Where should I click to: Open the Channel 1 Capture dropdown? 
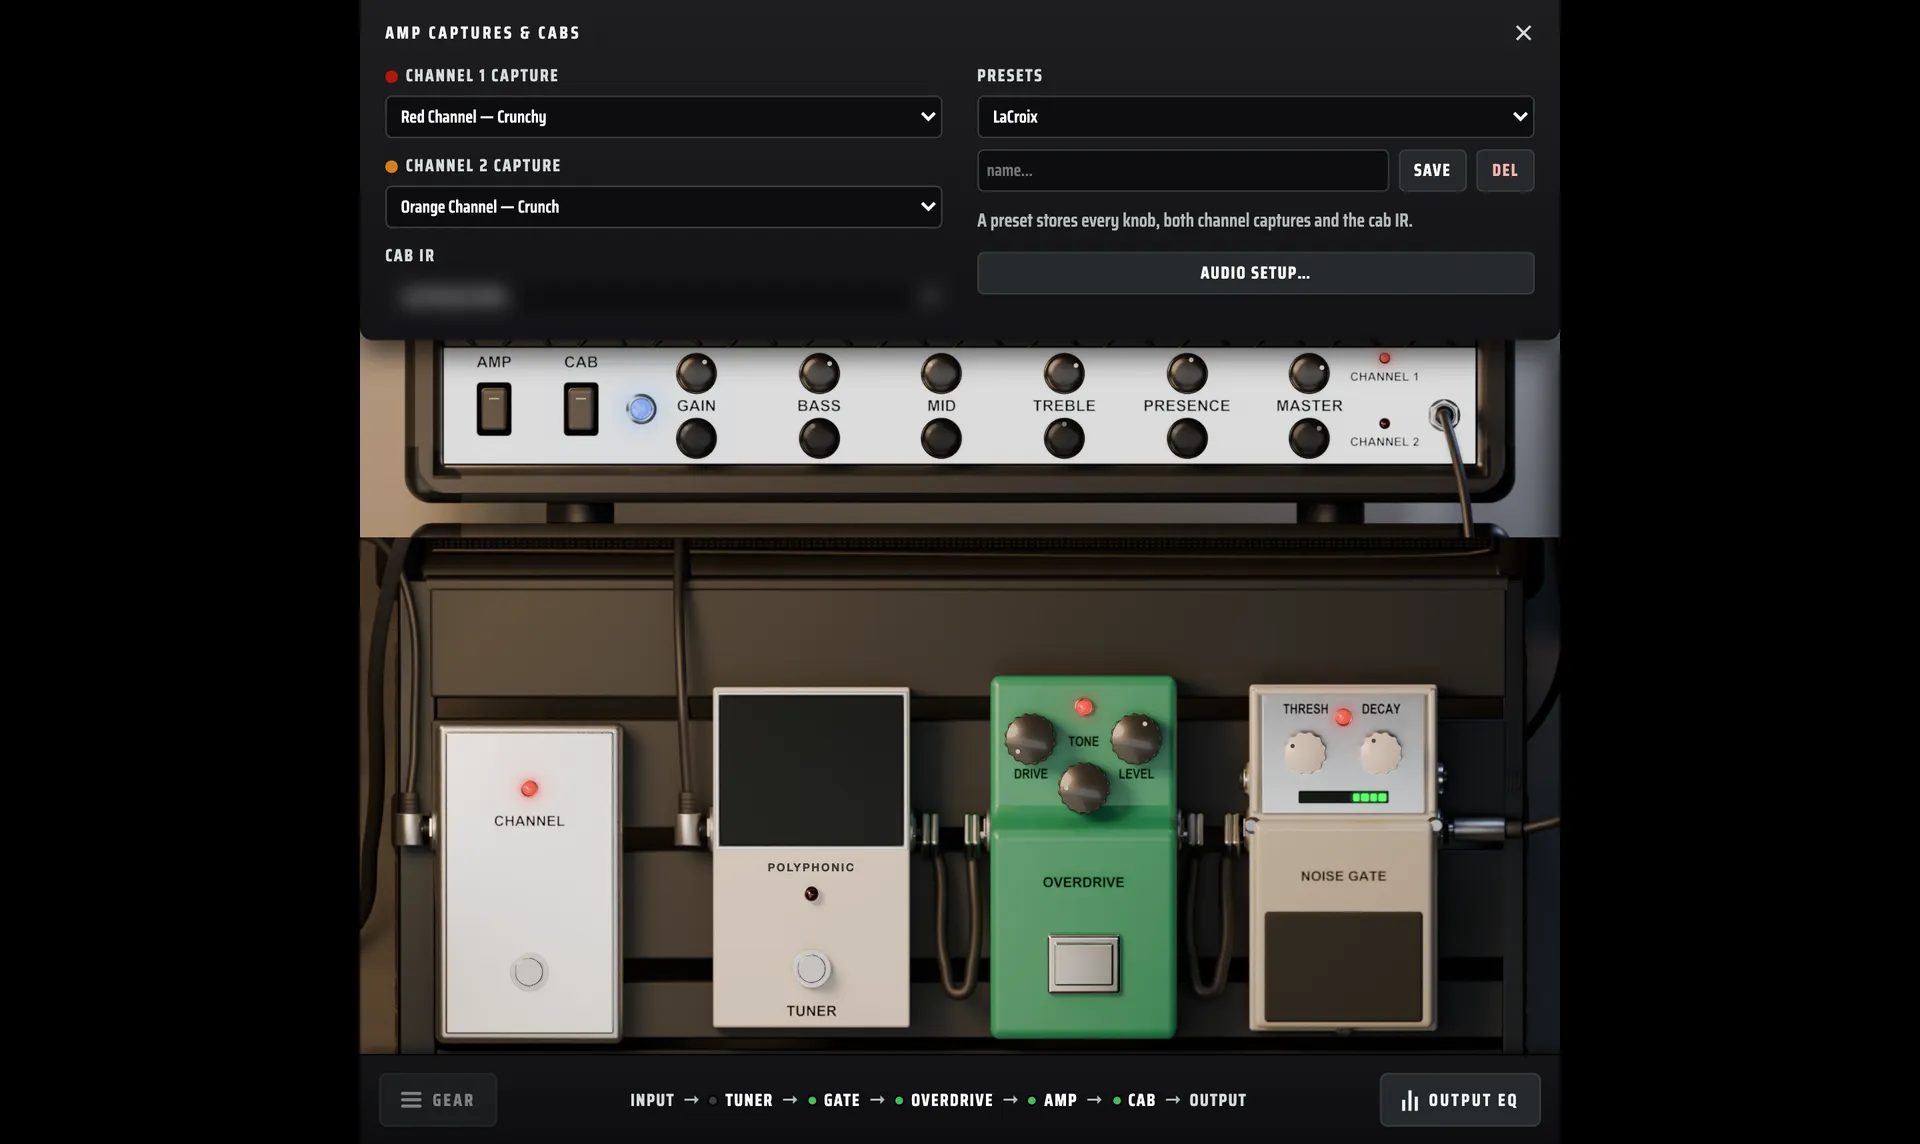(663, 117)
